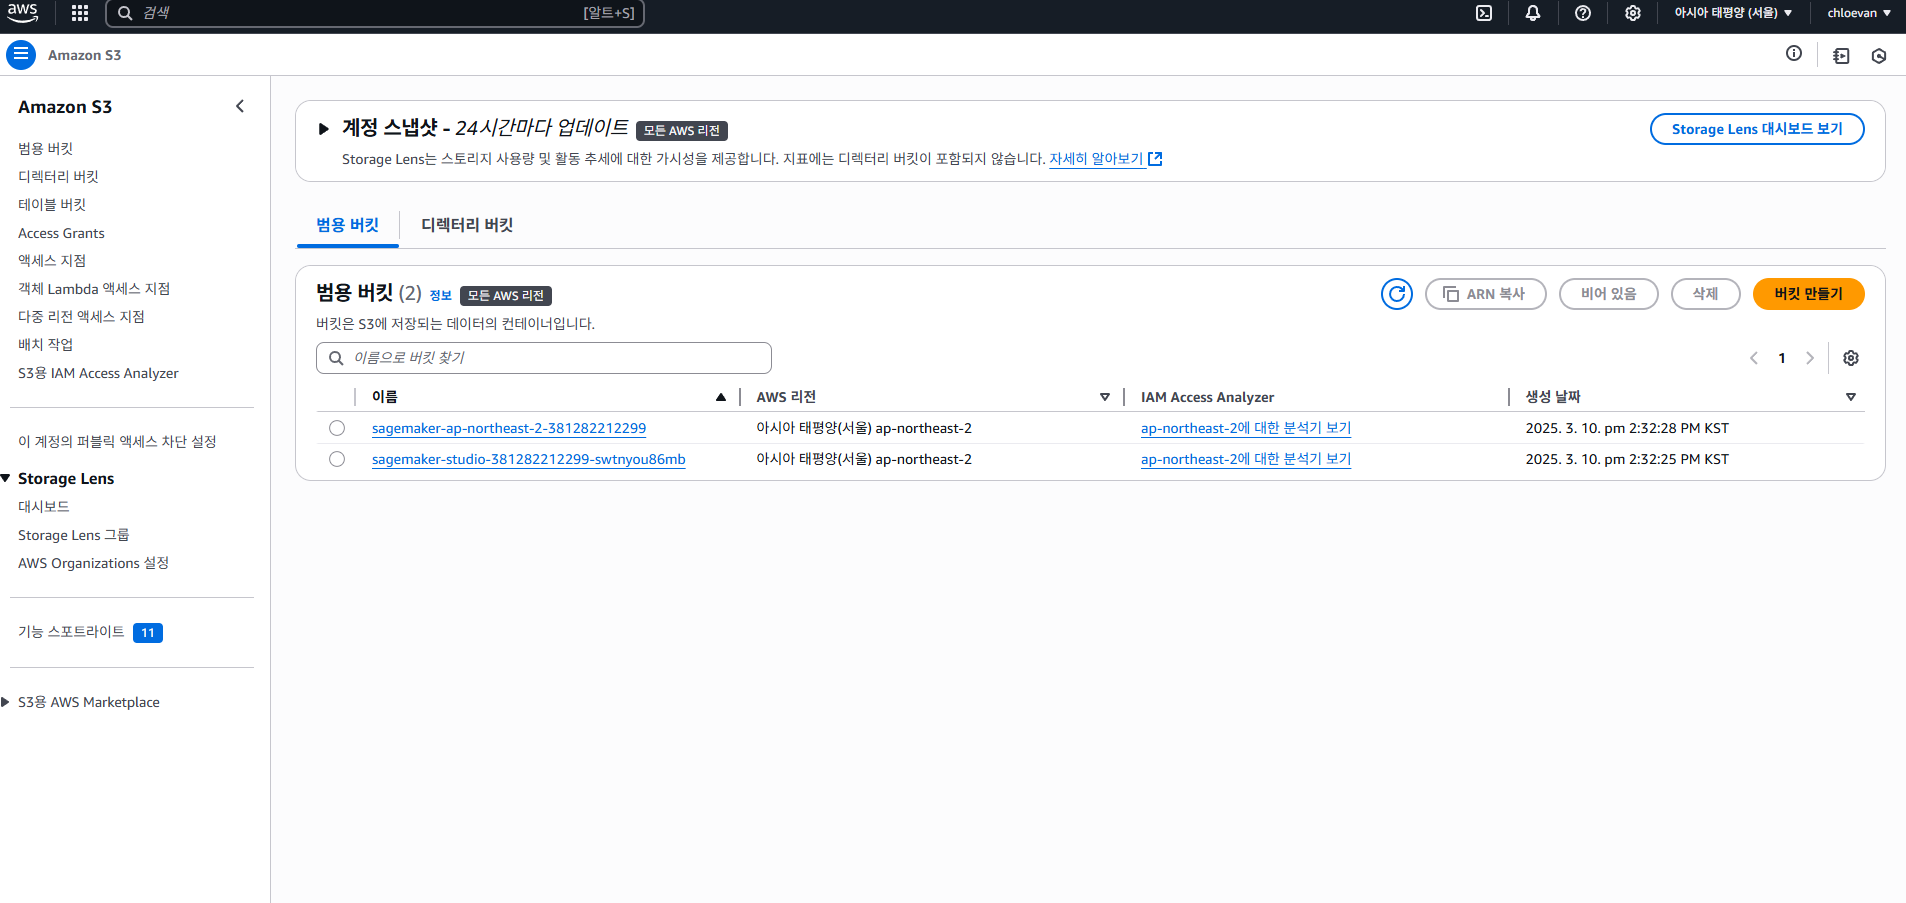Open S3용 IAM Access Analyzer sidebar item
This screenshot has width=1906, height=903.
(x=98, y=373)
